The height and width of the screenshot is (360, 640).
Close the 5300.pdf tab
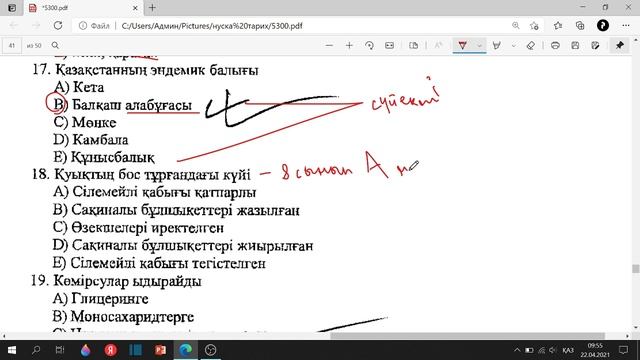click(x=135, y=8)
